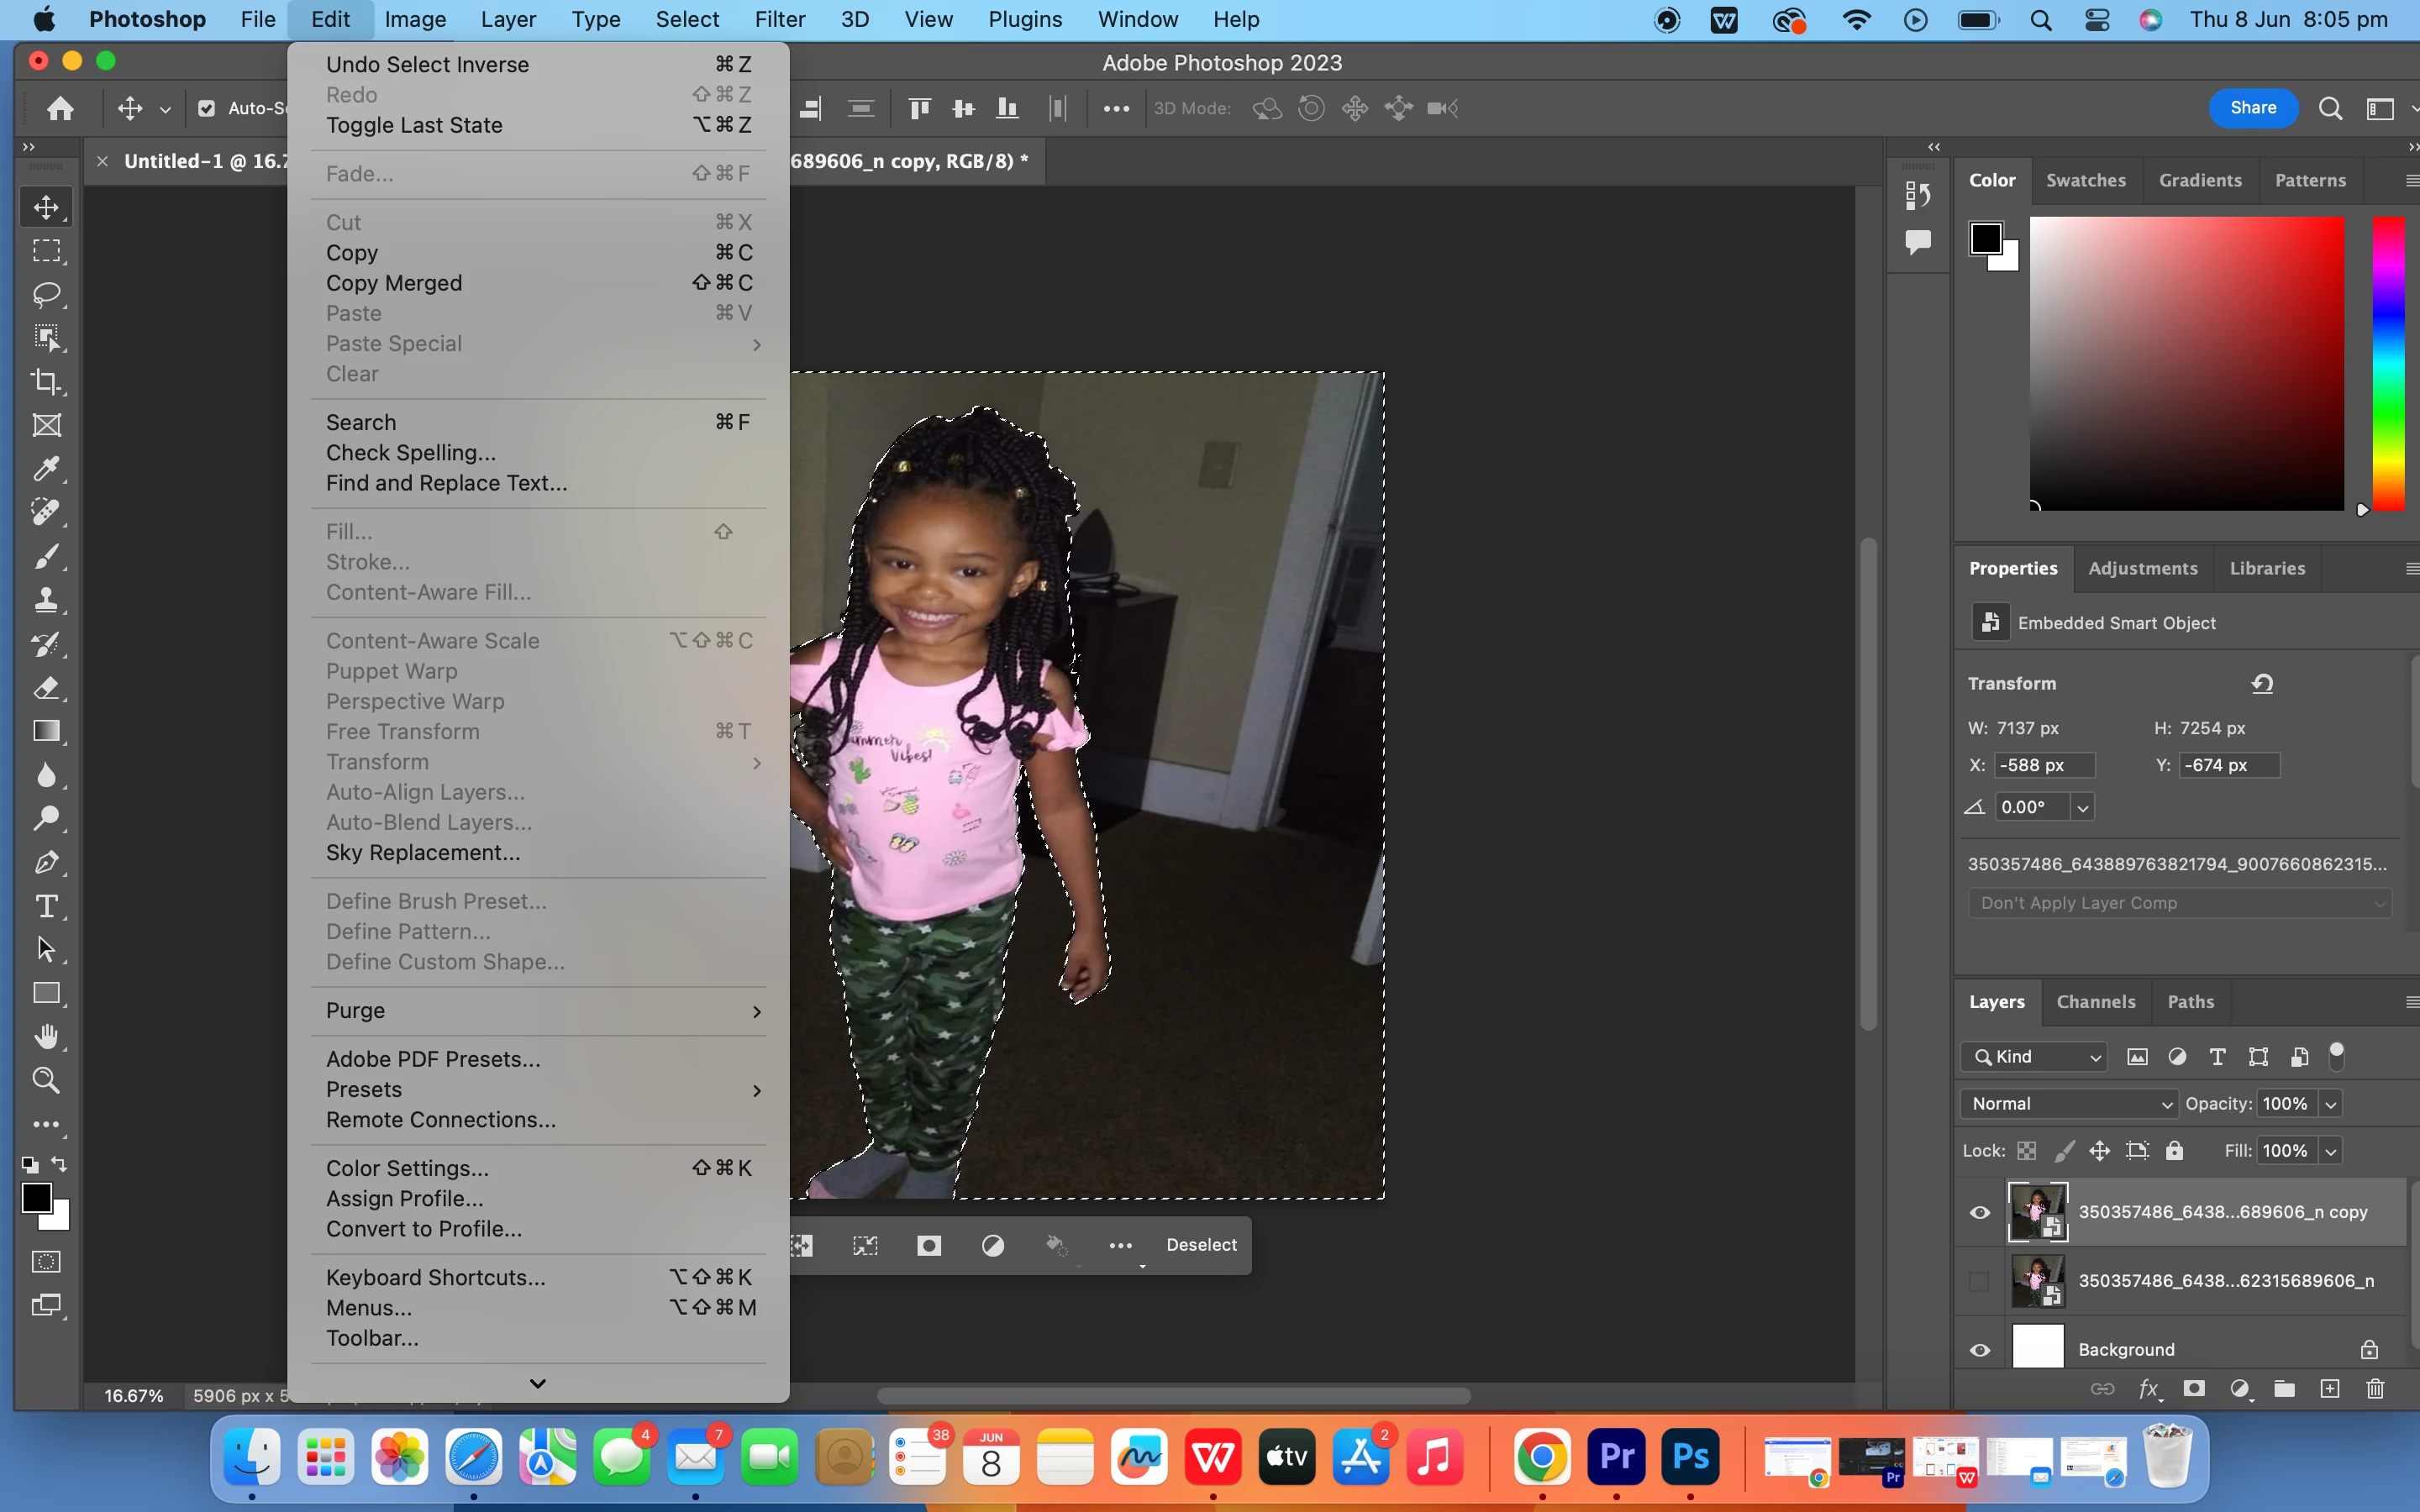Select the Lasso tool

pyautogui.click(x=46, y=294)
